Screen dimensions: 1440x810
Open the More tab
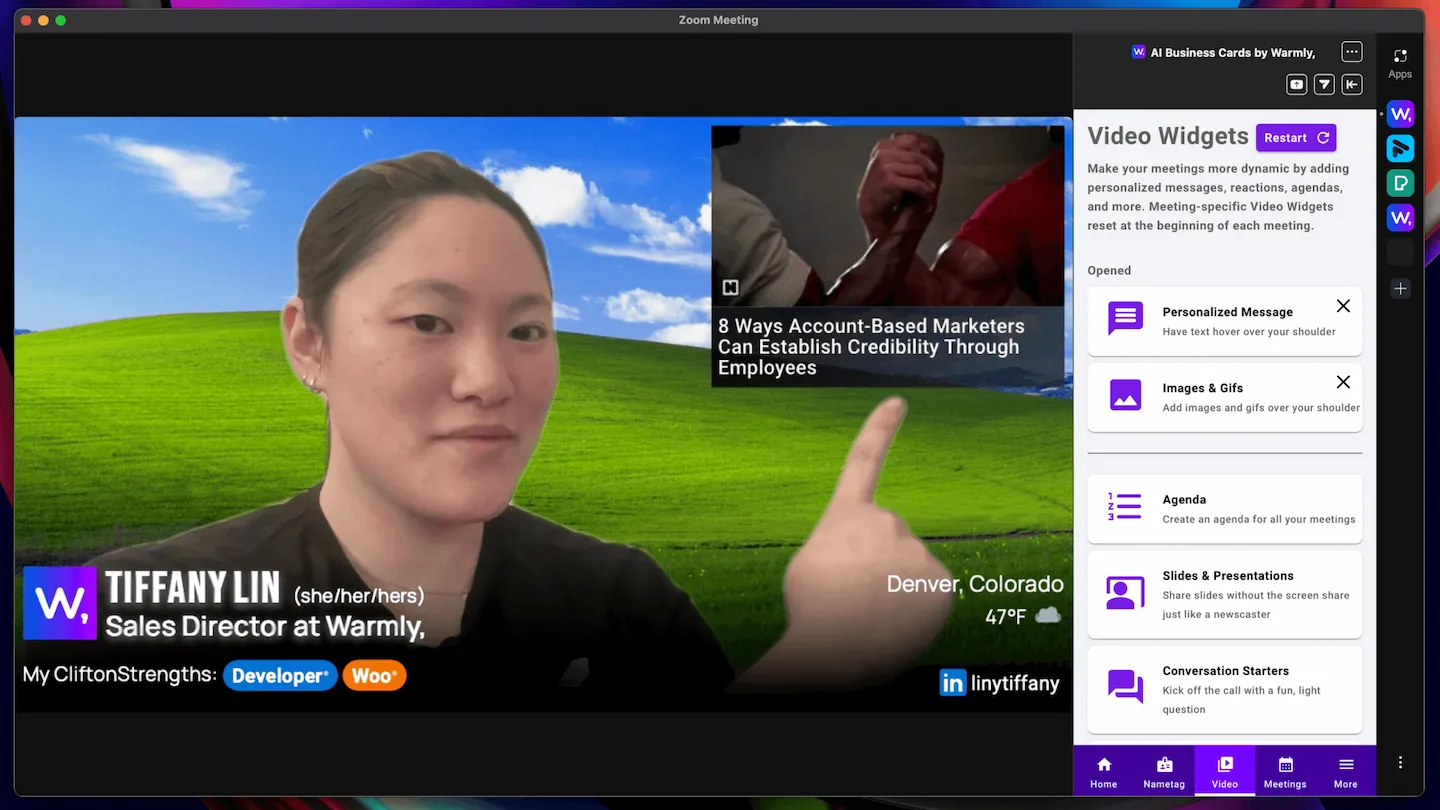click(1346, 772)
